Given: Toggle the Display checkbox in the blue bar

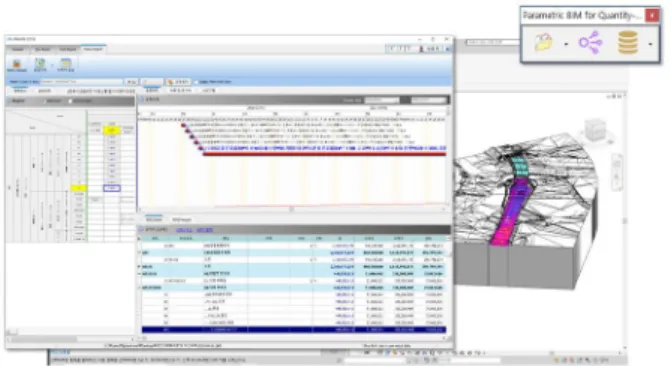Looking at the screenshot, I should tap(196, 82).
